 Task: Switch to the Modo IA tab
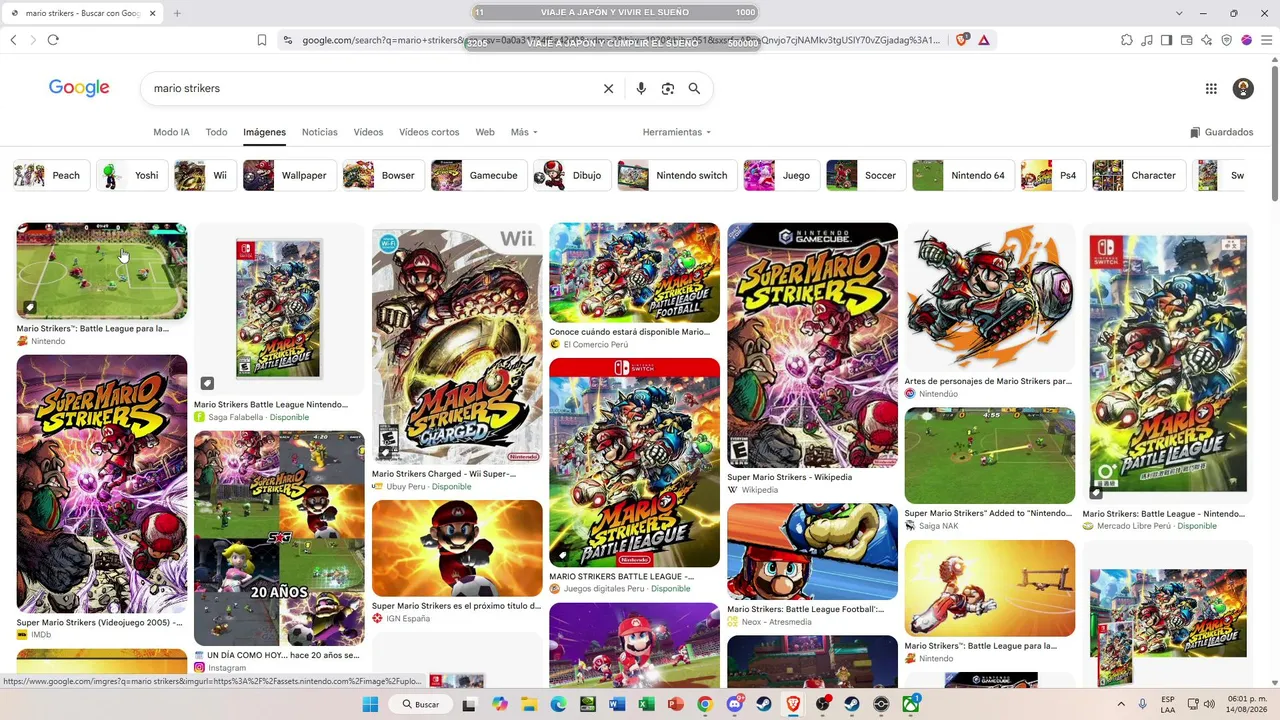171,132
